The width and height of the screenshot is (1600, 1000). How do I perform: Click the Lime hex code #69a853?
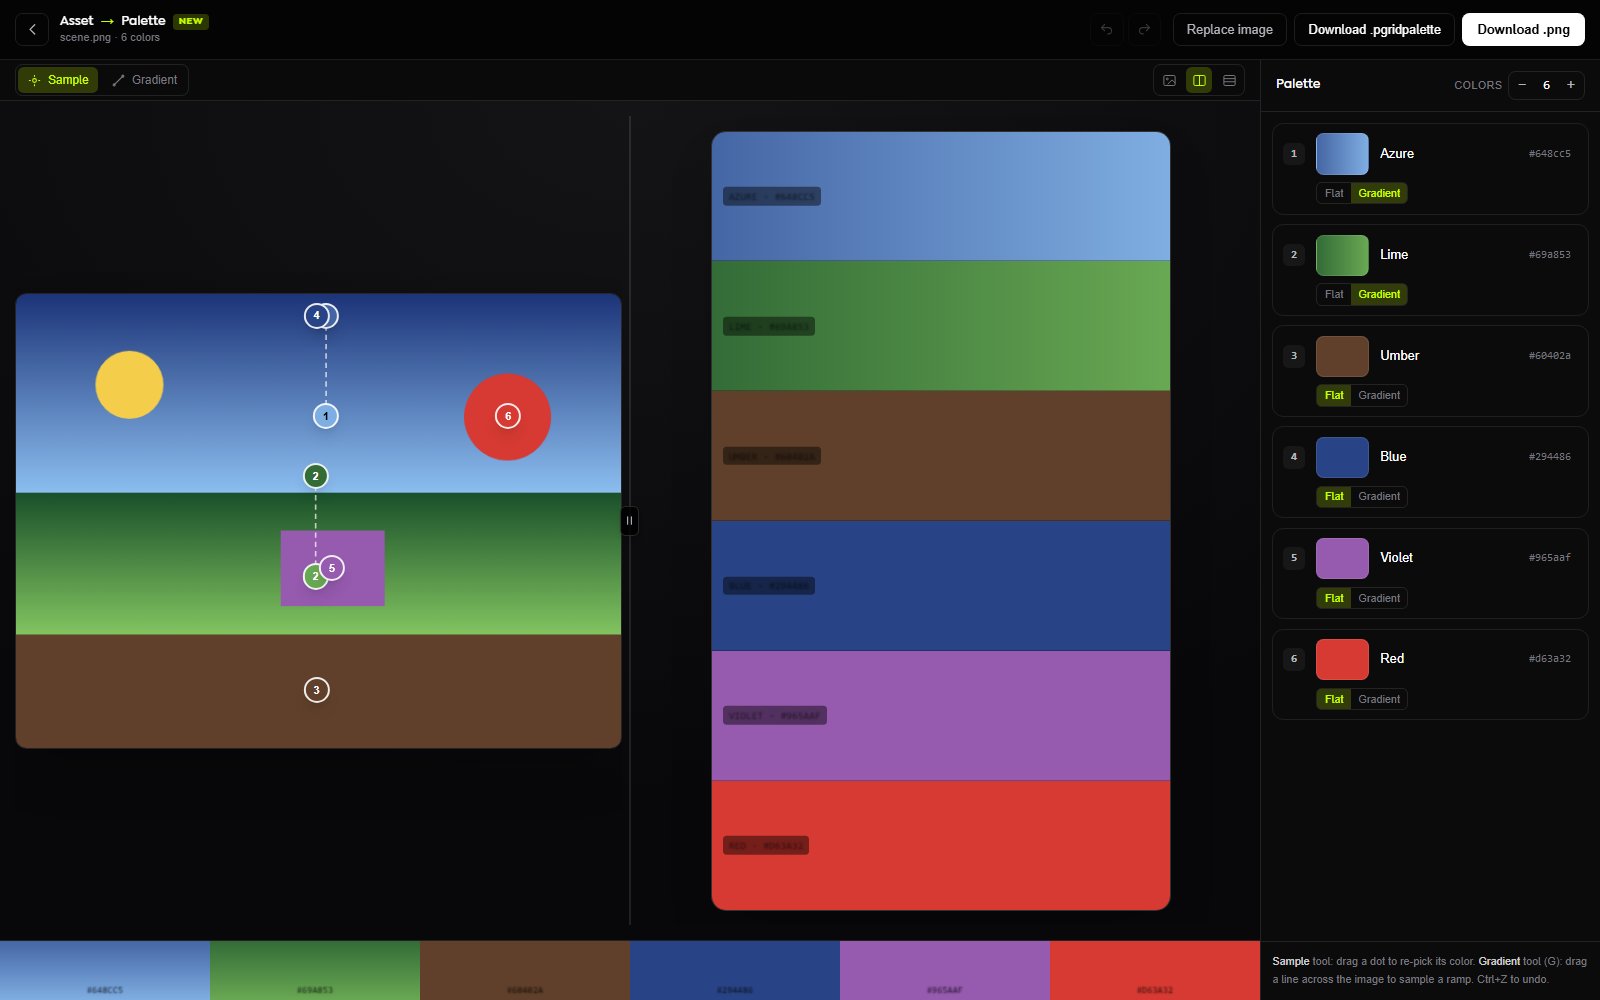(1549, 255)
